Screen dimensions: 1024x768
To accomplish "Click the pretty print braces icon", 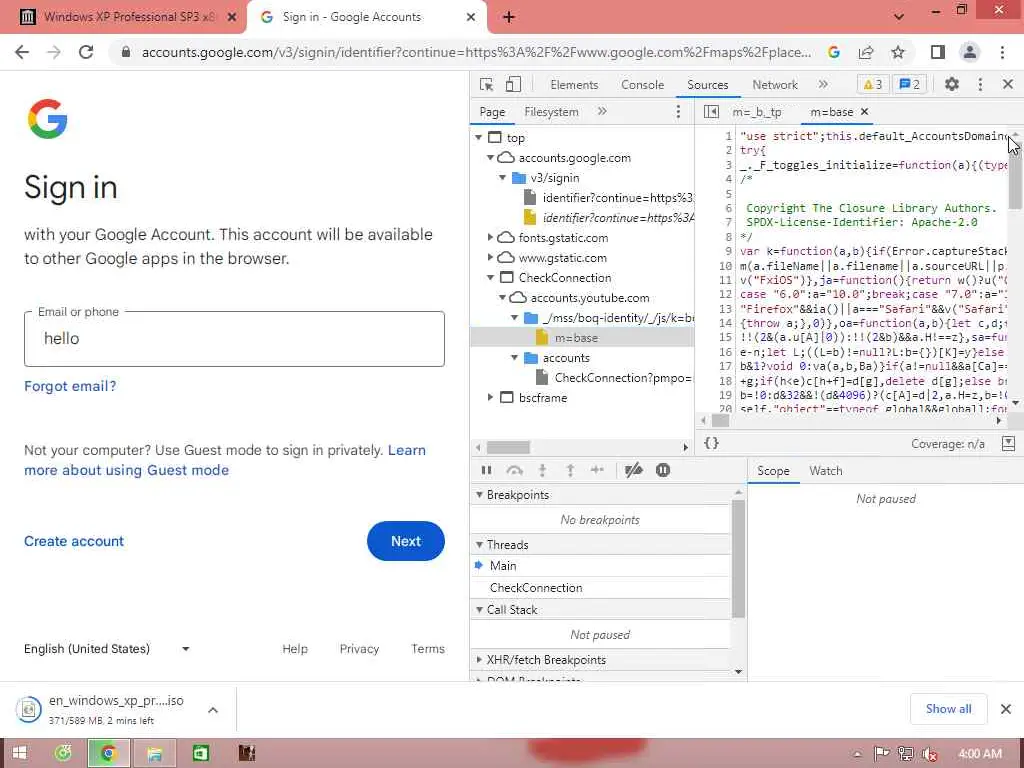I will click(x=711, y=443).
